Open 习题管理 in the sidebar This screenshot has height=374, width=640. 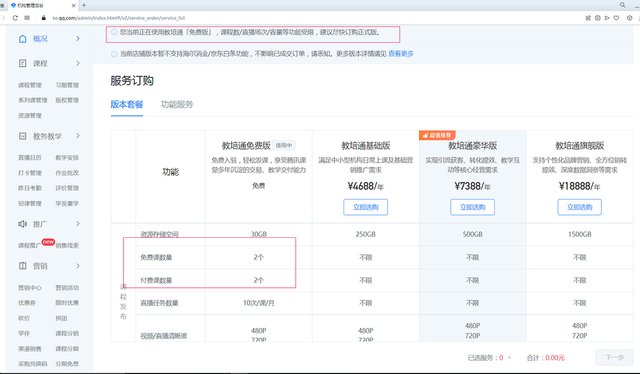coord(67,85)
